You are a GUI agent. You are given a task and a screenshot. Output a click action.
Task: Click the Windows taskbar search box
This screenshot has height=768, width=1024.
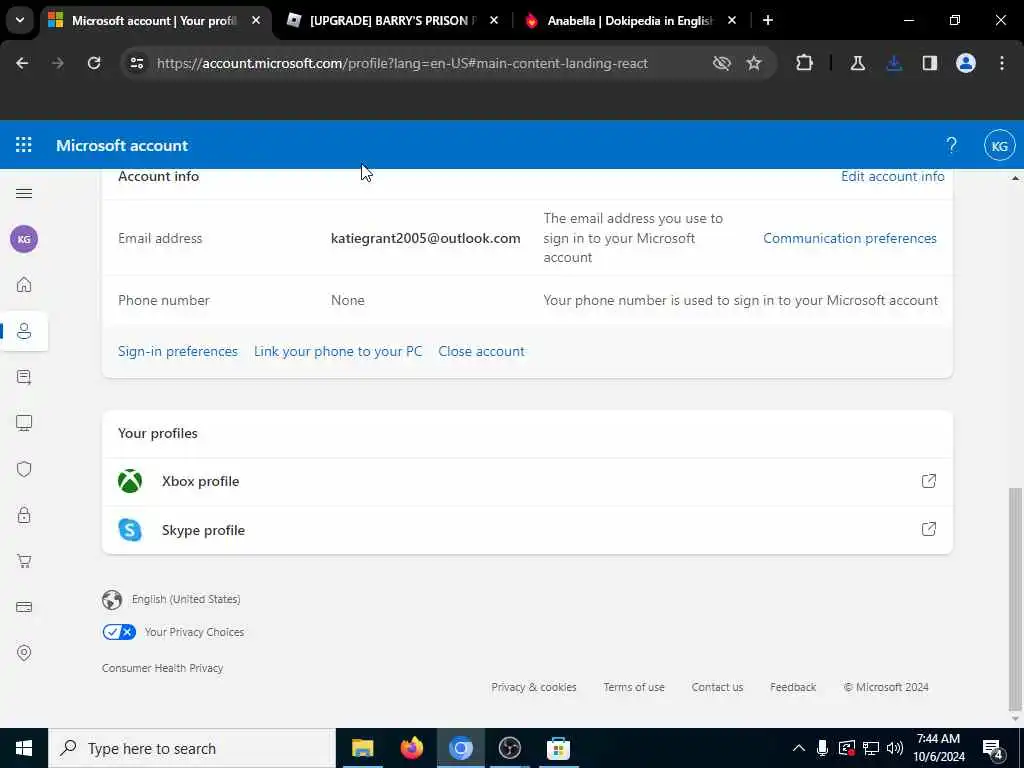point(192,748)
